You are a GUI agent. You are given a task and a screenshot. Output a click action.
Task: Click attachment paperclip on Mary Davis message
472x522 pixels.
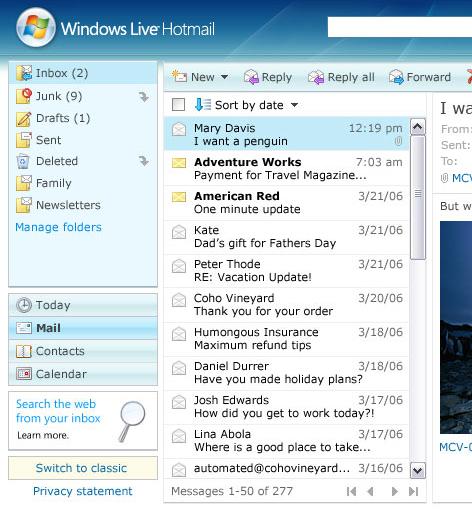tap(398, 141)
